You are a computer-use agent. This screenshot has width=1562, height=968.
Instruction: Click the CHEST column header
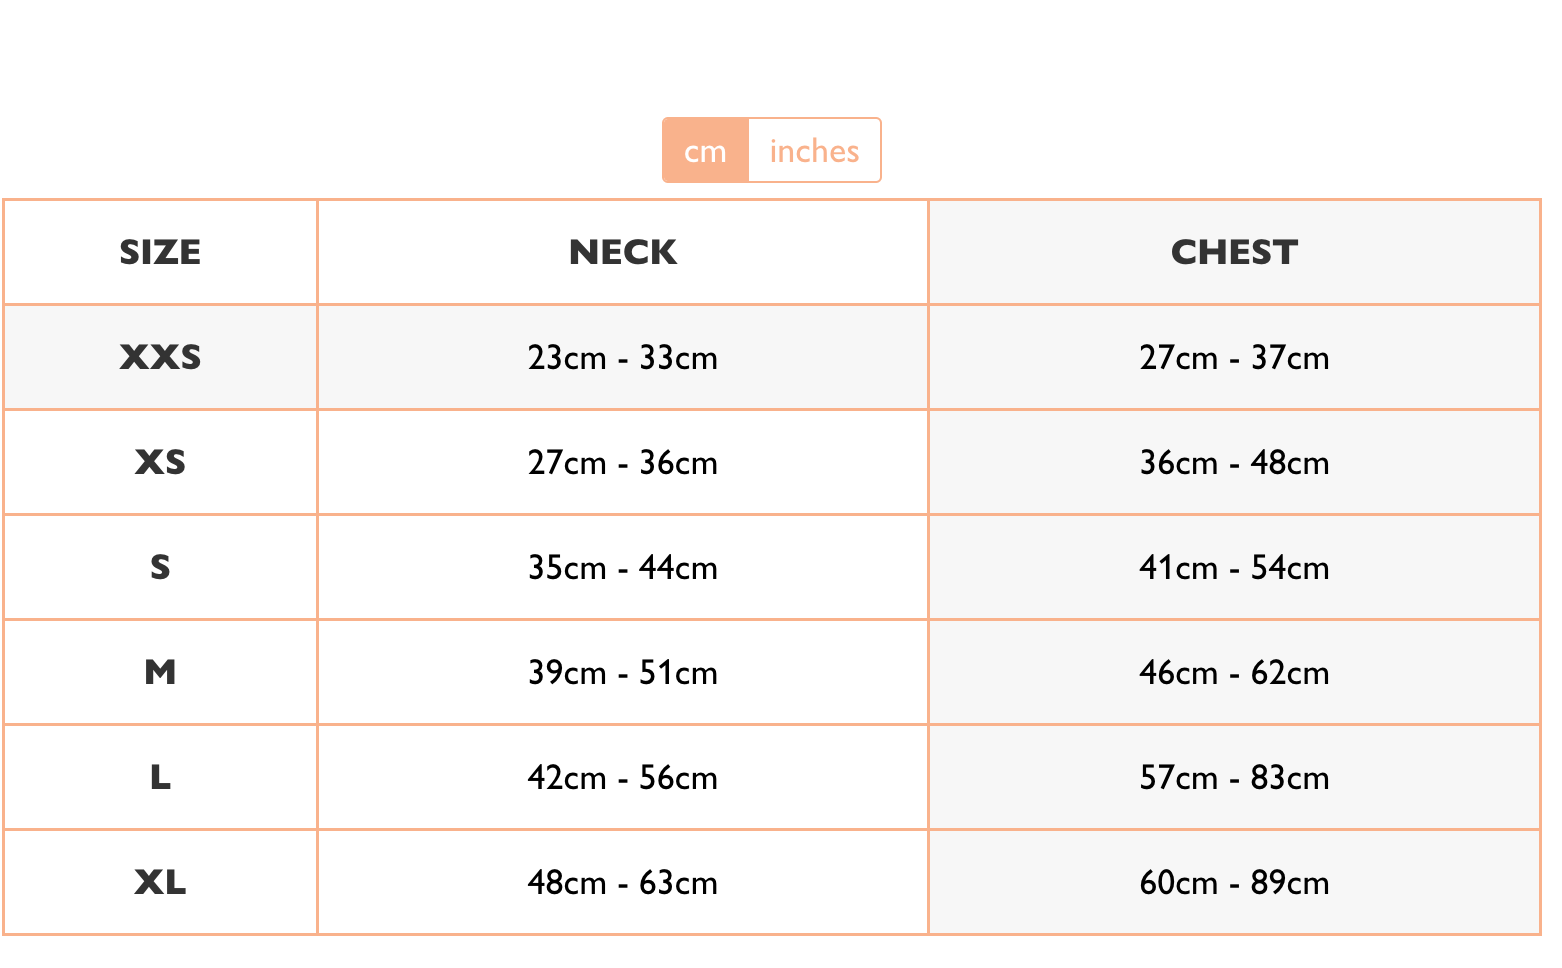[1234, 252]
